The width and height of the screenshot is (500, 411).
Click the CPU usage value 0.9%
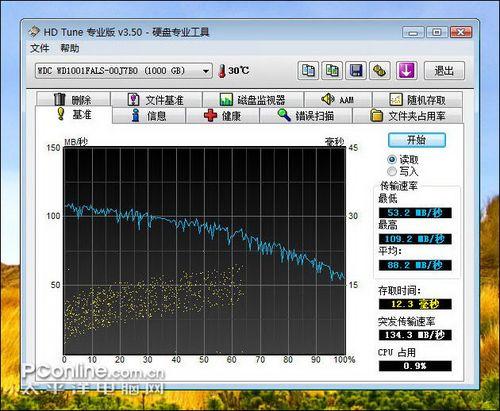[x=415, y=366]
